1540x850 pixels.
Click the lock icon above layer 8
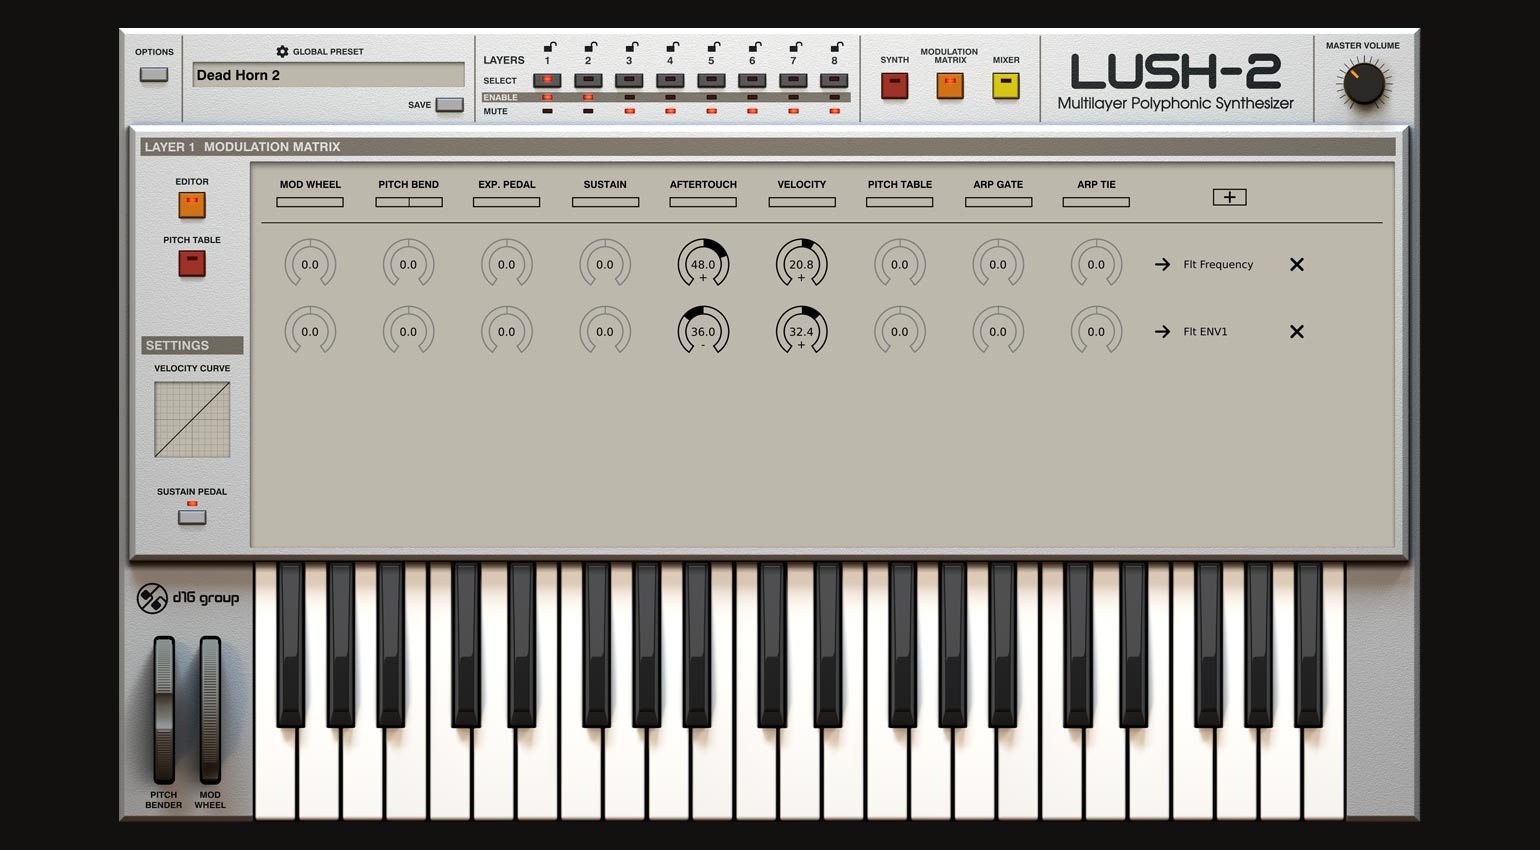(837, 46)
